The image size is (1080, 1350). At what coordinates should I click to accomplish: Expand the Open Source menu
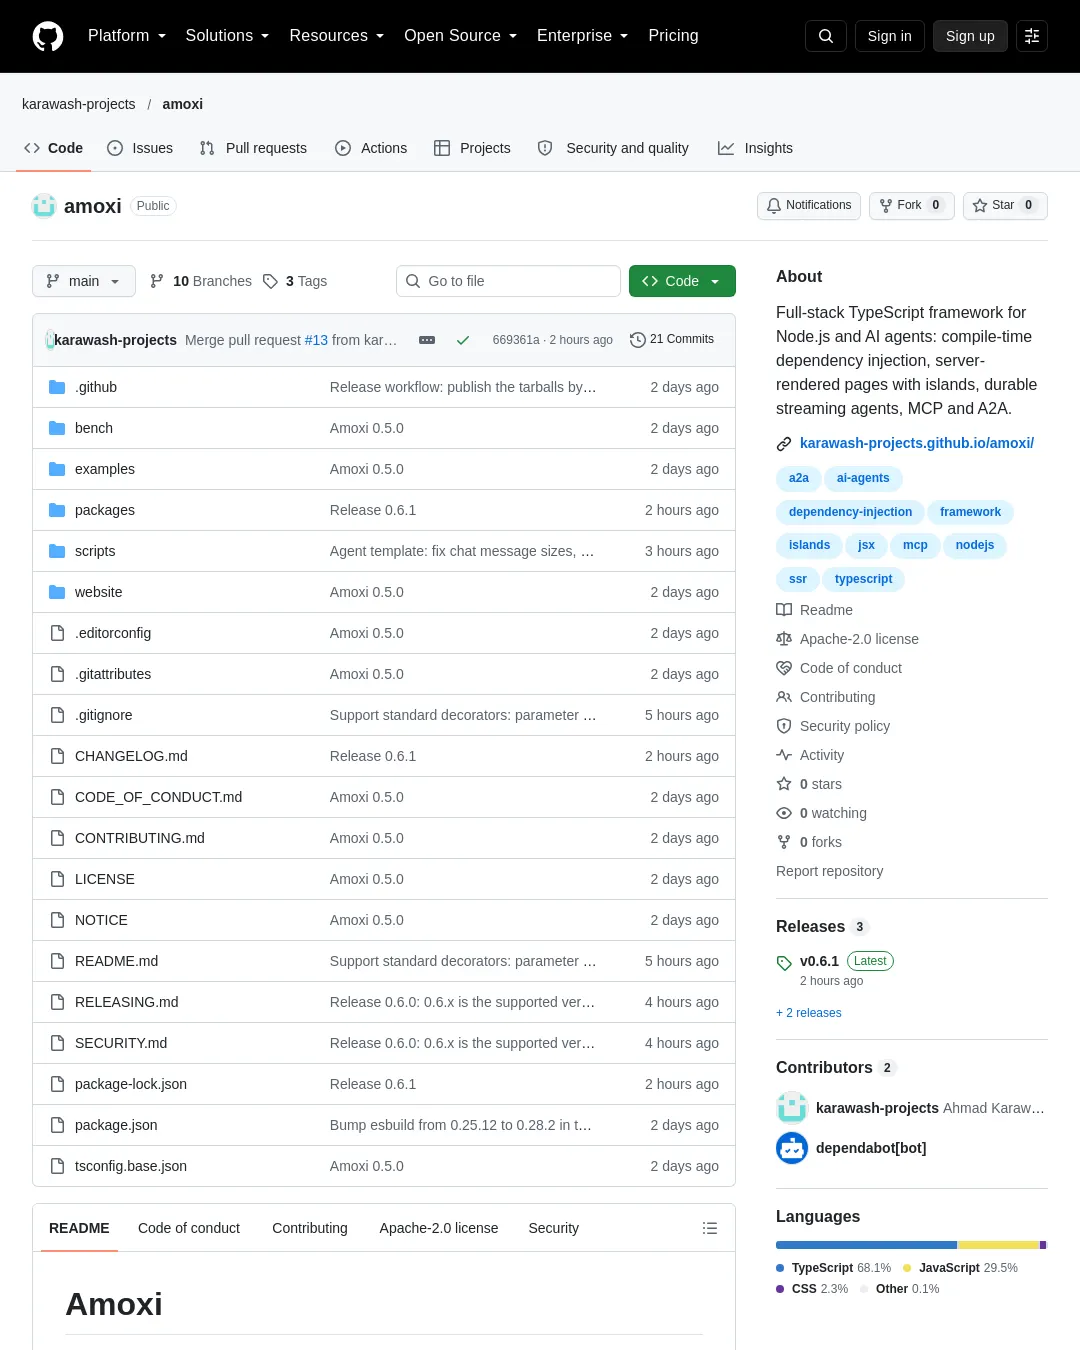click(x=461, y=36)
